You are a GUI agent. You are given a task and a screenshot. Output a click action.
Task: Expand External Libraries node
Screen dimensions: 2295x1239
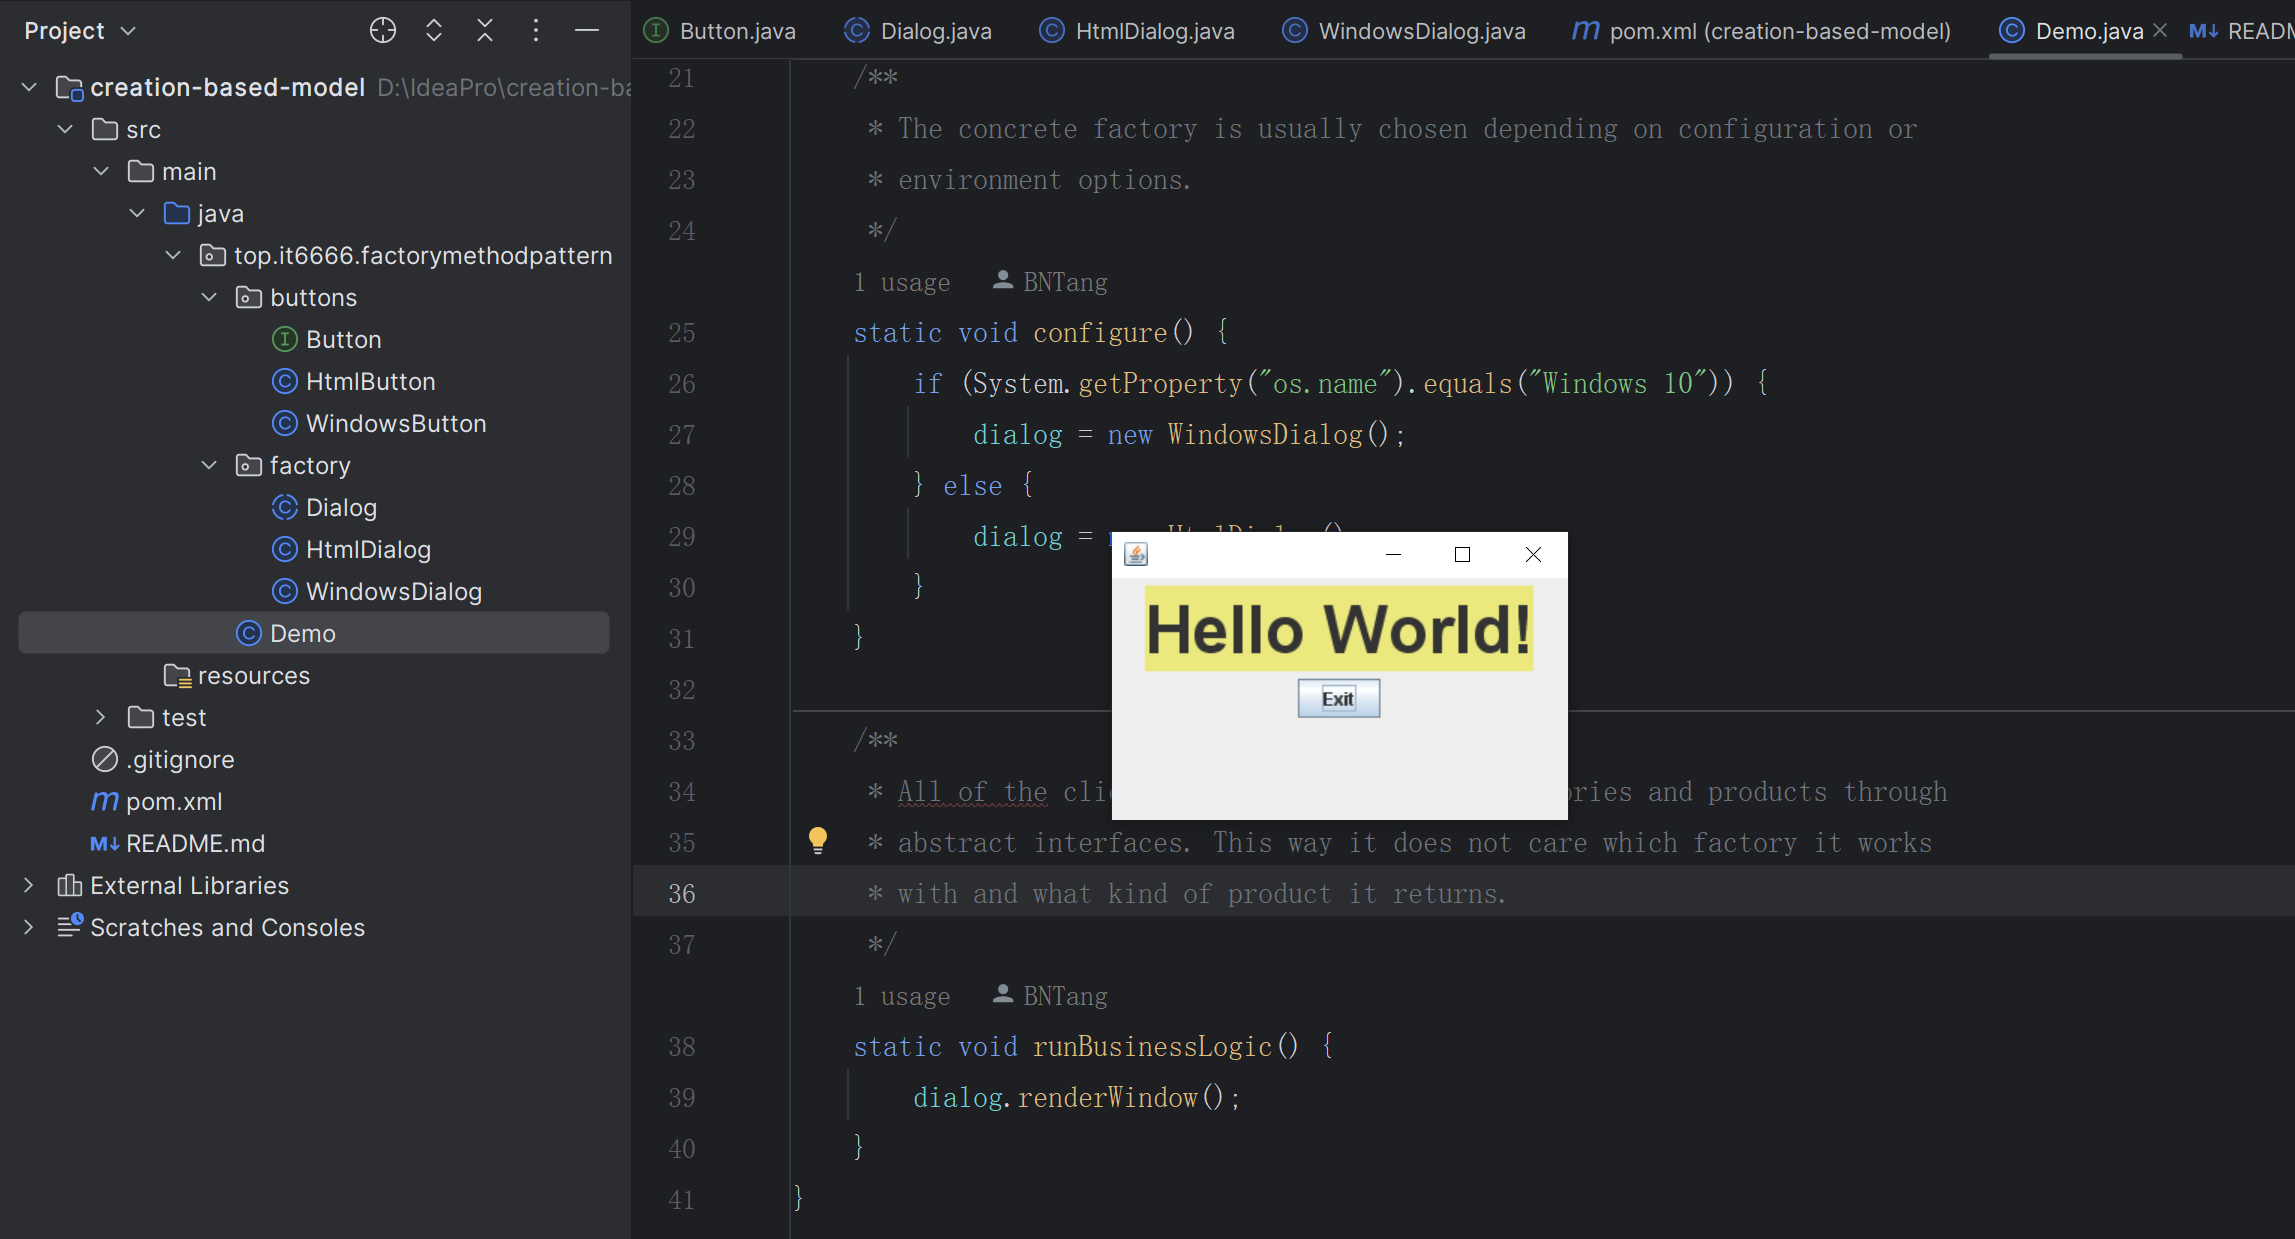click(x=28, y=886)
